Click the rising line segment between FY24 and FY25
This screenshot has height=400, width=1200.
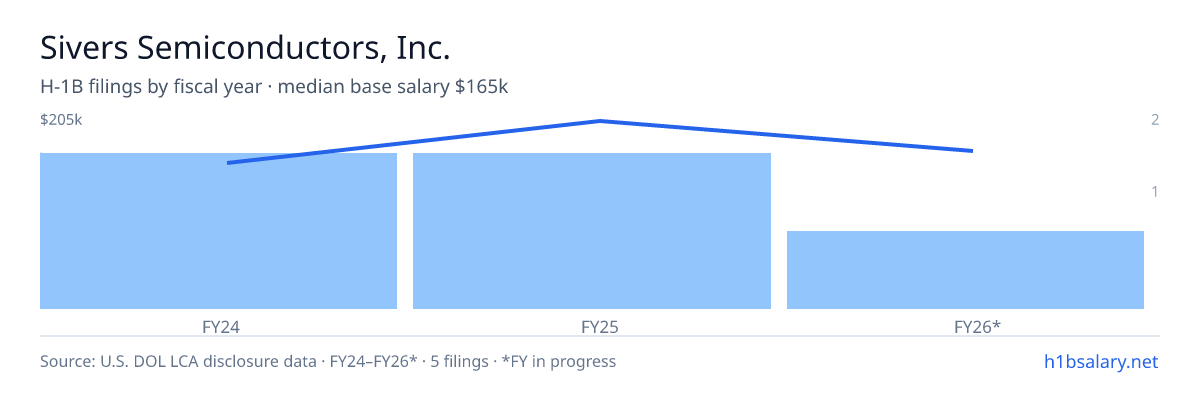click(x=414, y=142)
